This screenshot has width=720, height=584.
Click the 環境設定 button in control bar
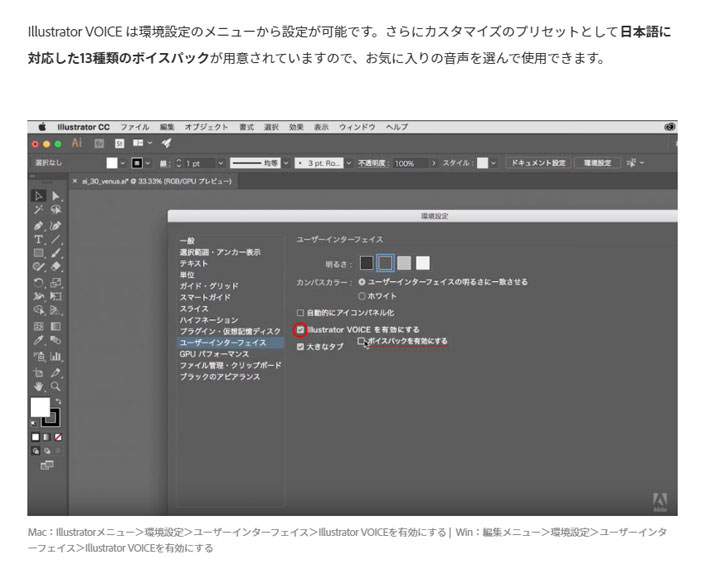click(597, 163)
